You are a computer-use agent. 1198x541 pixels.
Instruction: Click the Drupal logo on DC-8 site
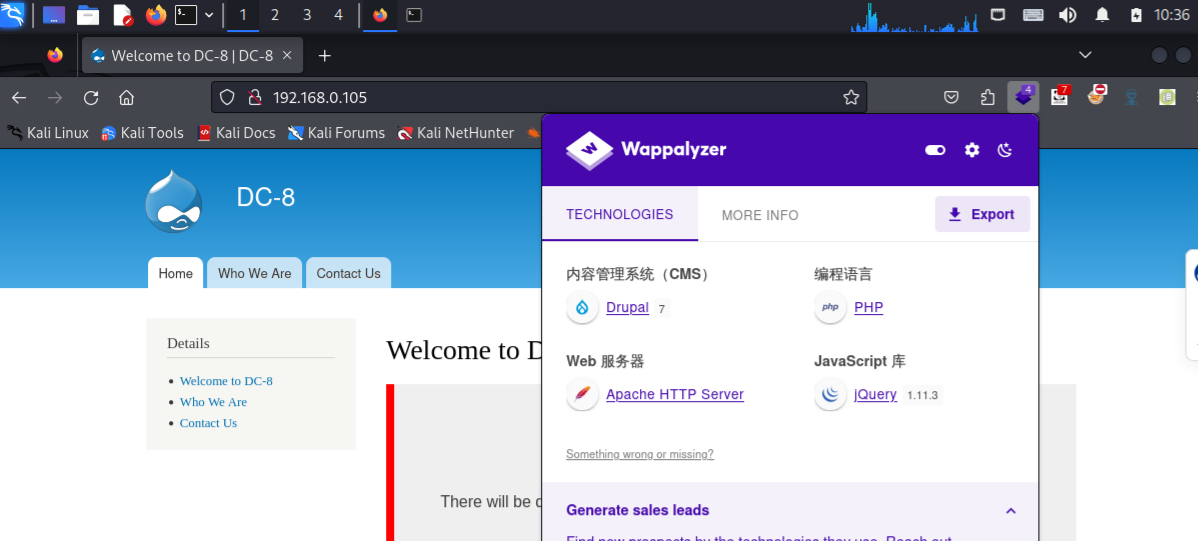[x=174, y=201]
